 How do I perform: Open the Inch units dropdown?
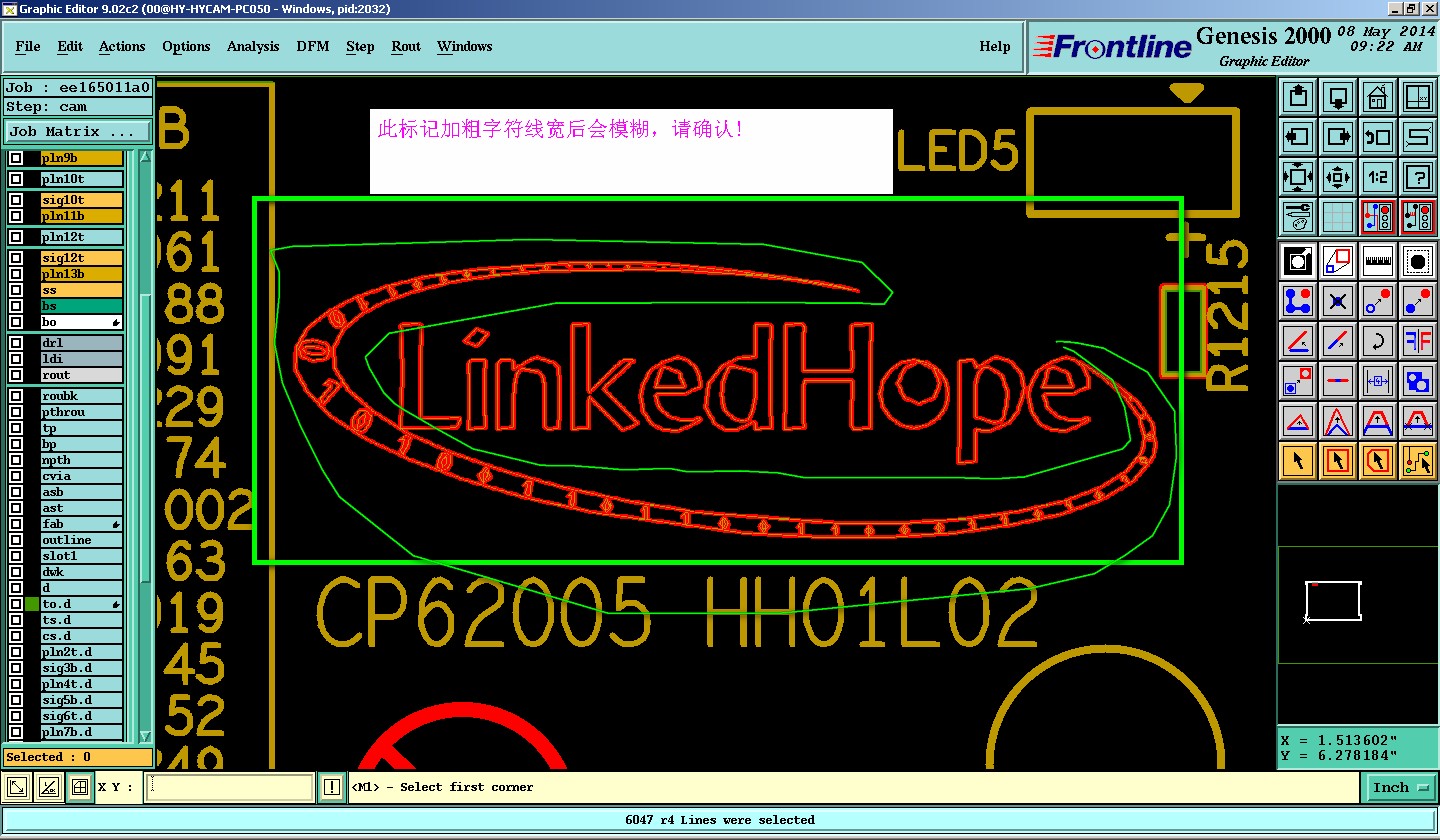(x=1400, y=788)
